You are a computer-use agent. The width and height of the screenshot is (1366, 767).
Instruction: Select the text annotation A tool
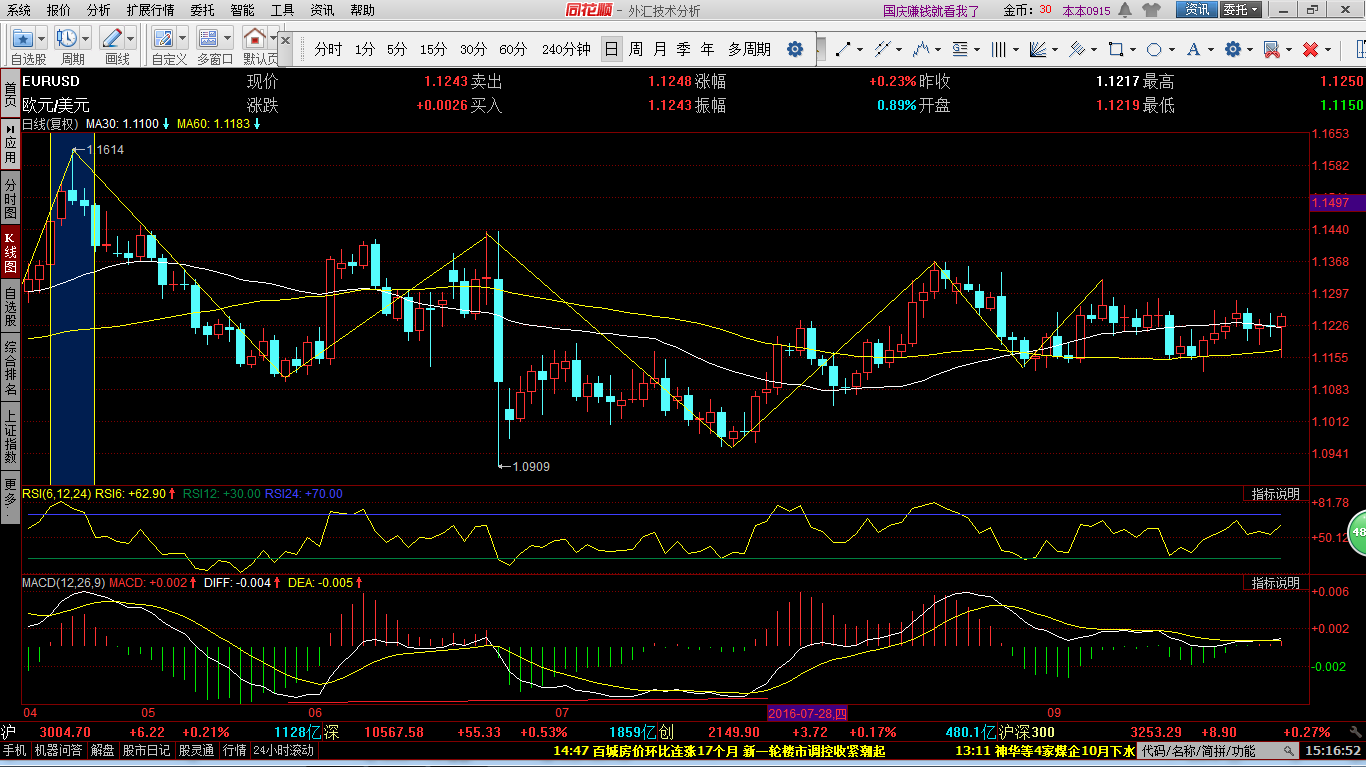1193,49
